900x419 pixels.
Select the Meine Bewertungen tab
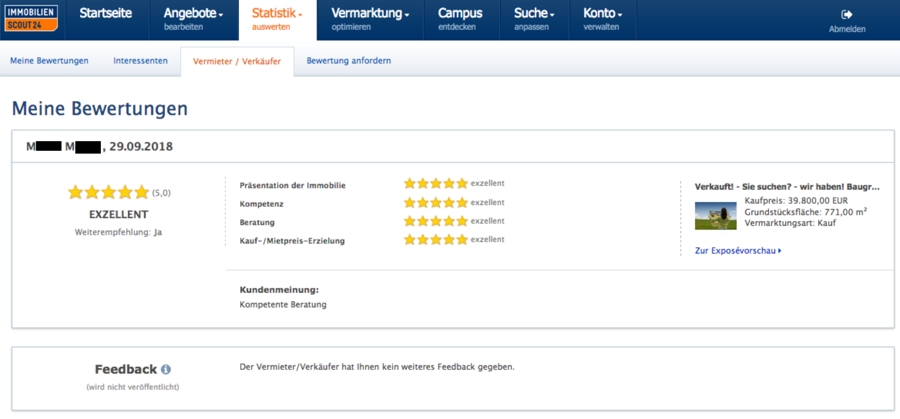click(x=49, y=60)
